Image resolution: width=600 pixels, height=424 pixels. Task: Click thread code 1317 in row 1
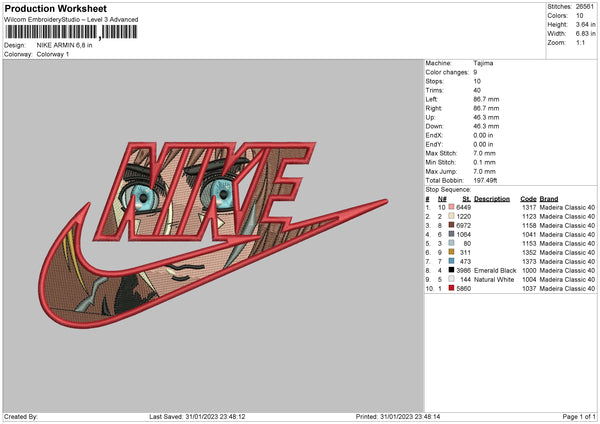[x=529, y=207]
